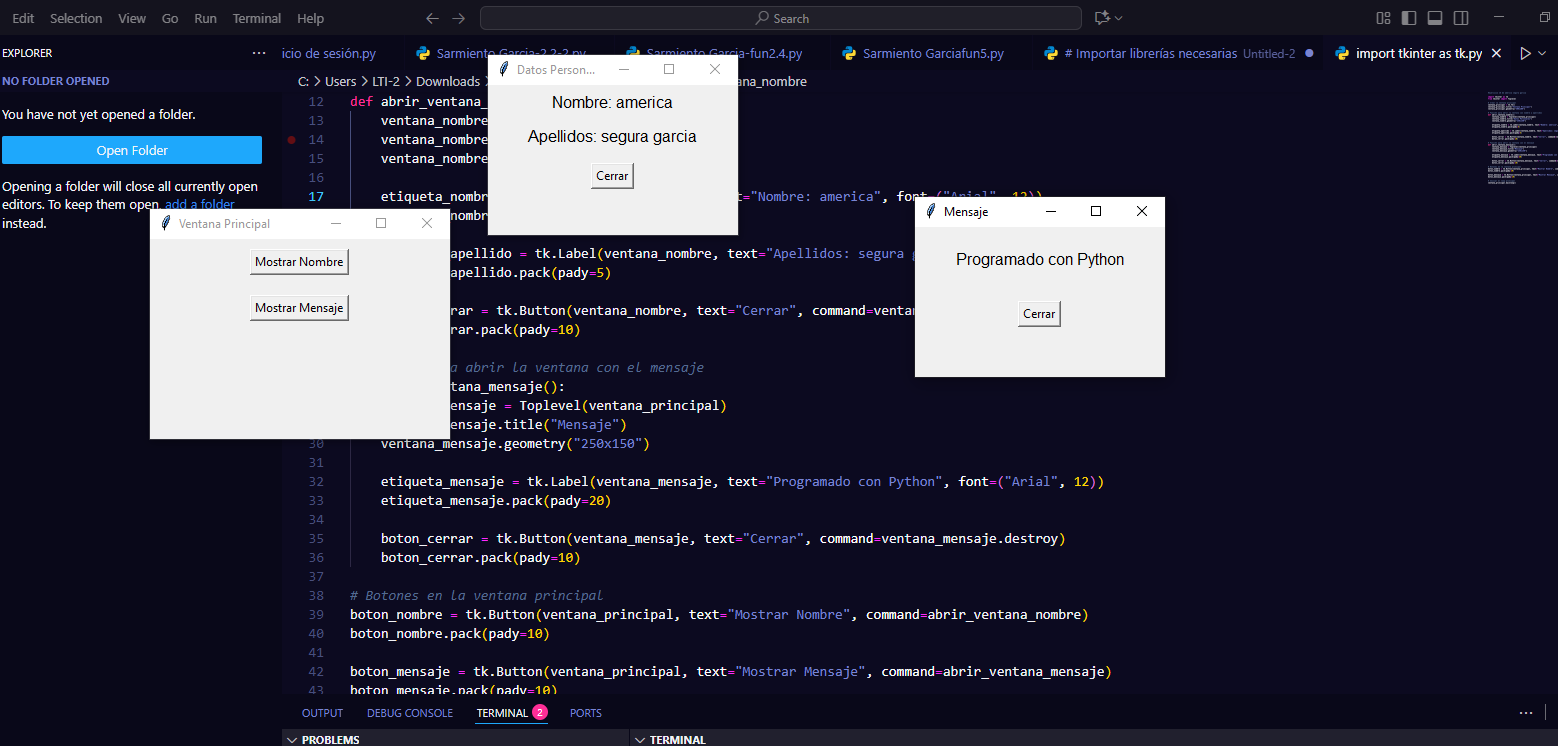1558x746 pixels.
Task: Open Explorer more actions ellipsis
Action: tap(259, 53)
